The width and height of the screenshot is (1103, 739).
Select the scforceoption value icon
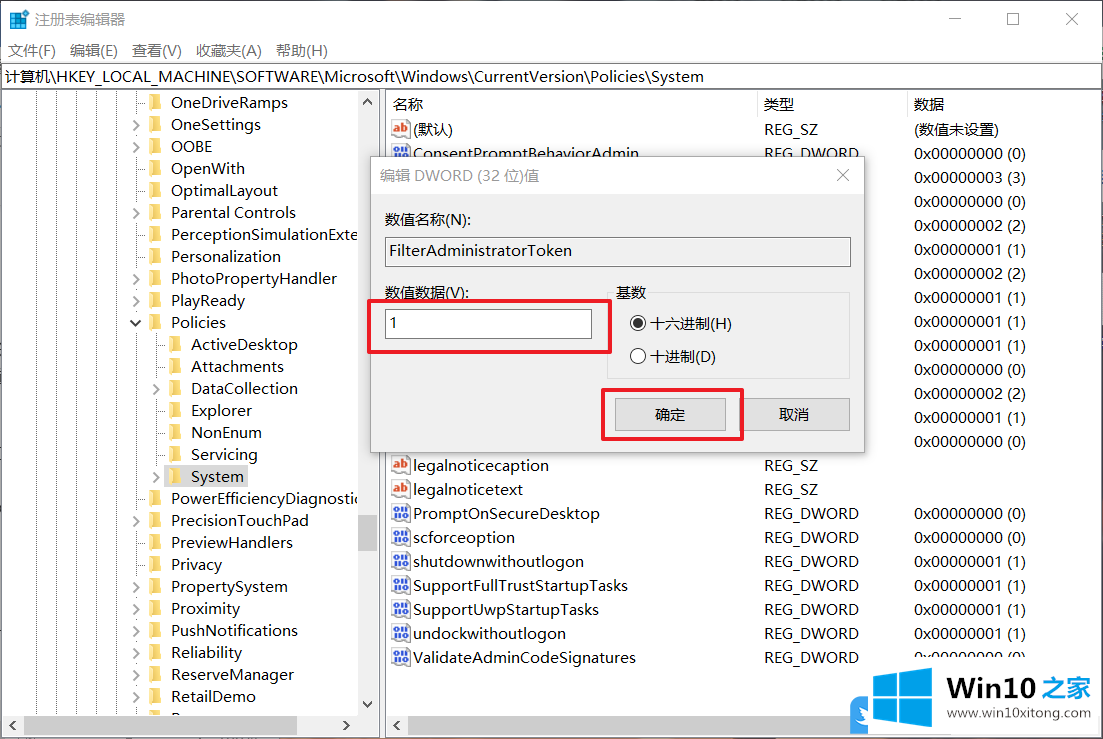coord(400,537)
